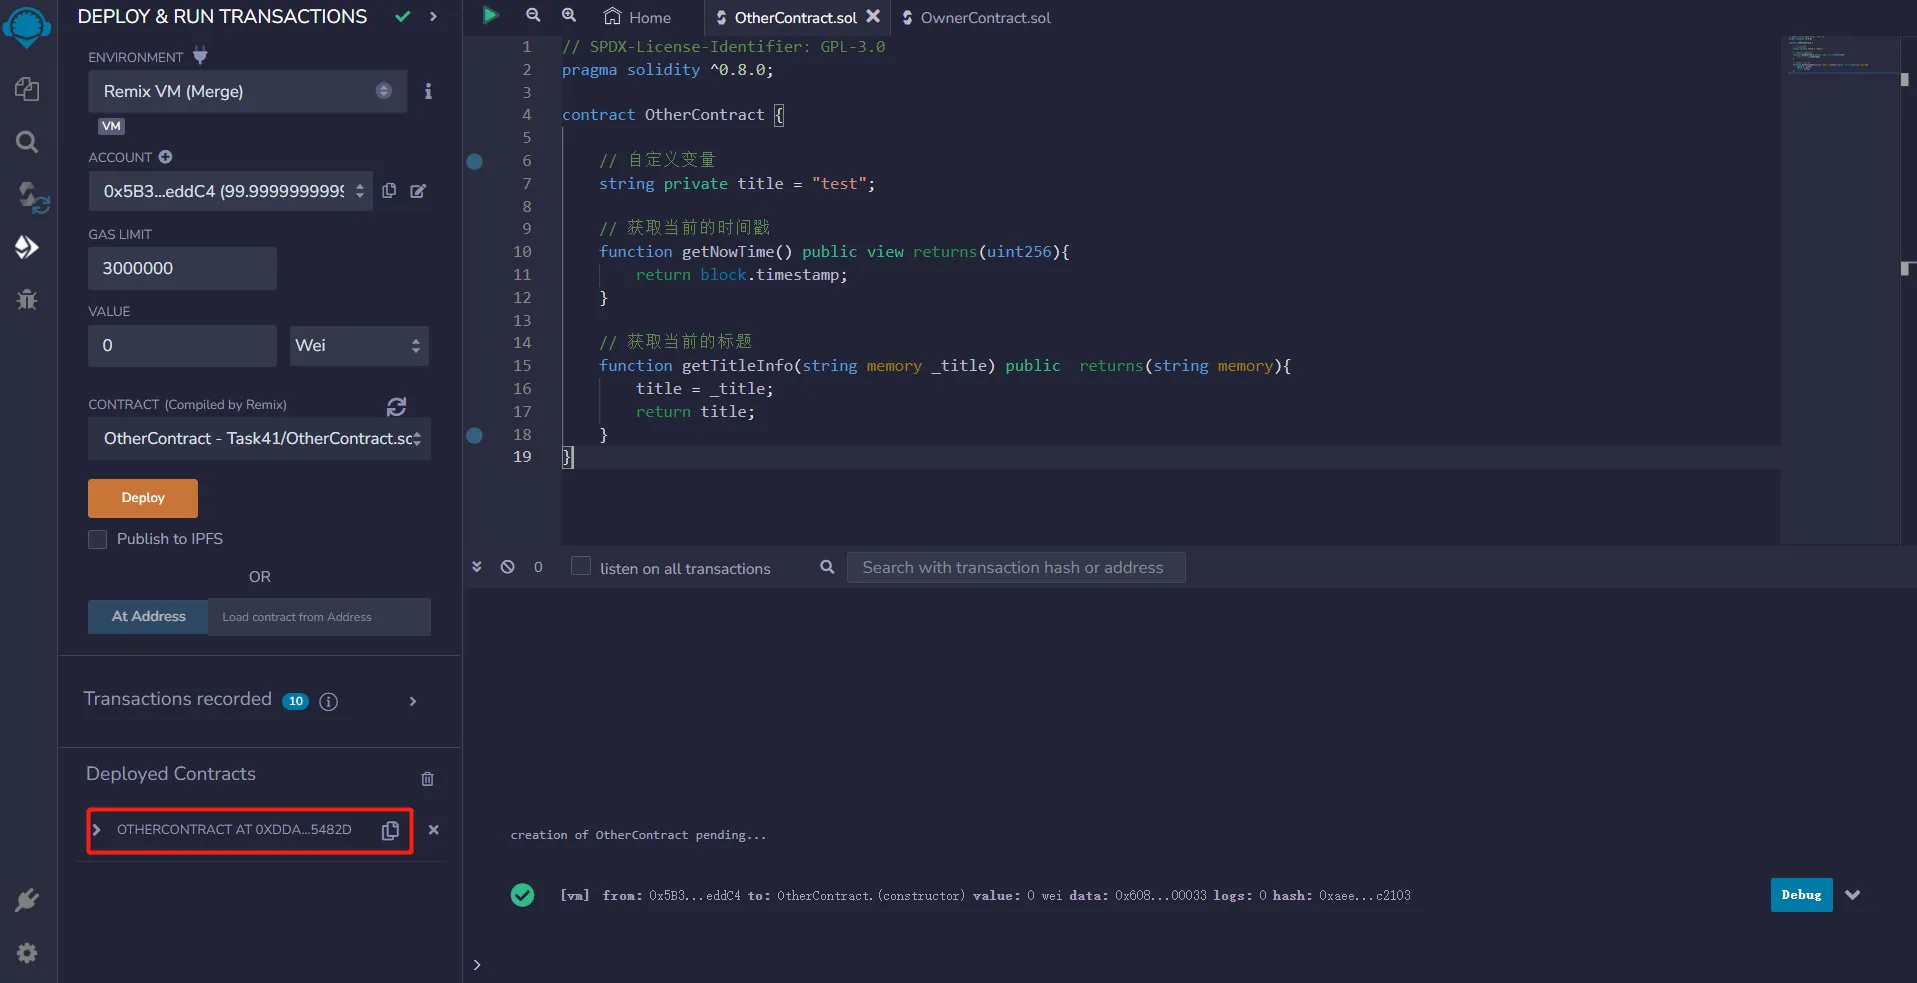Click the environment info icon
Viewport: 1917px width, 983px height.
[x=428, y=91]
